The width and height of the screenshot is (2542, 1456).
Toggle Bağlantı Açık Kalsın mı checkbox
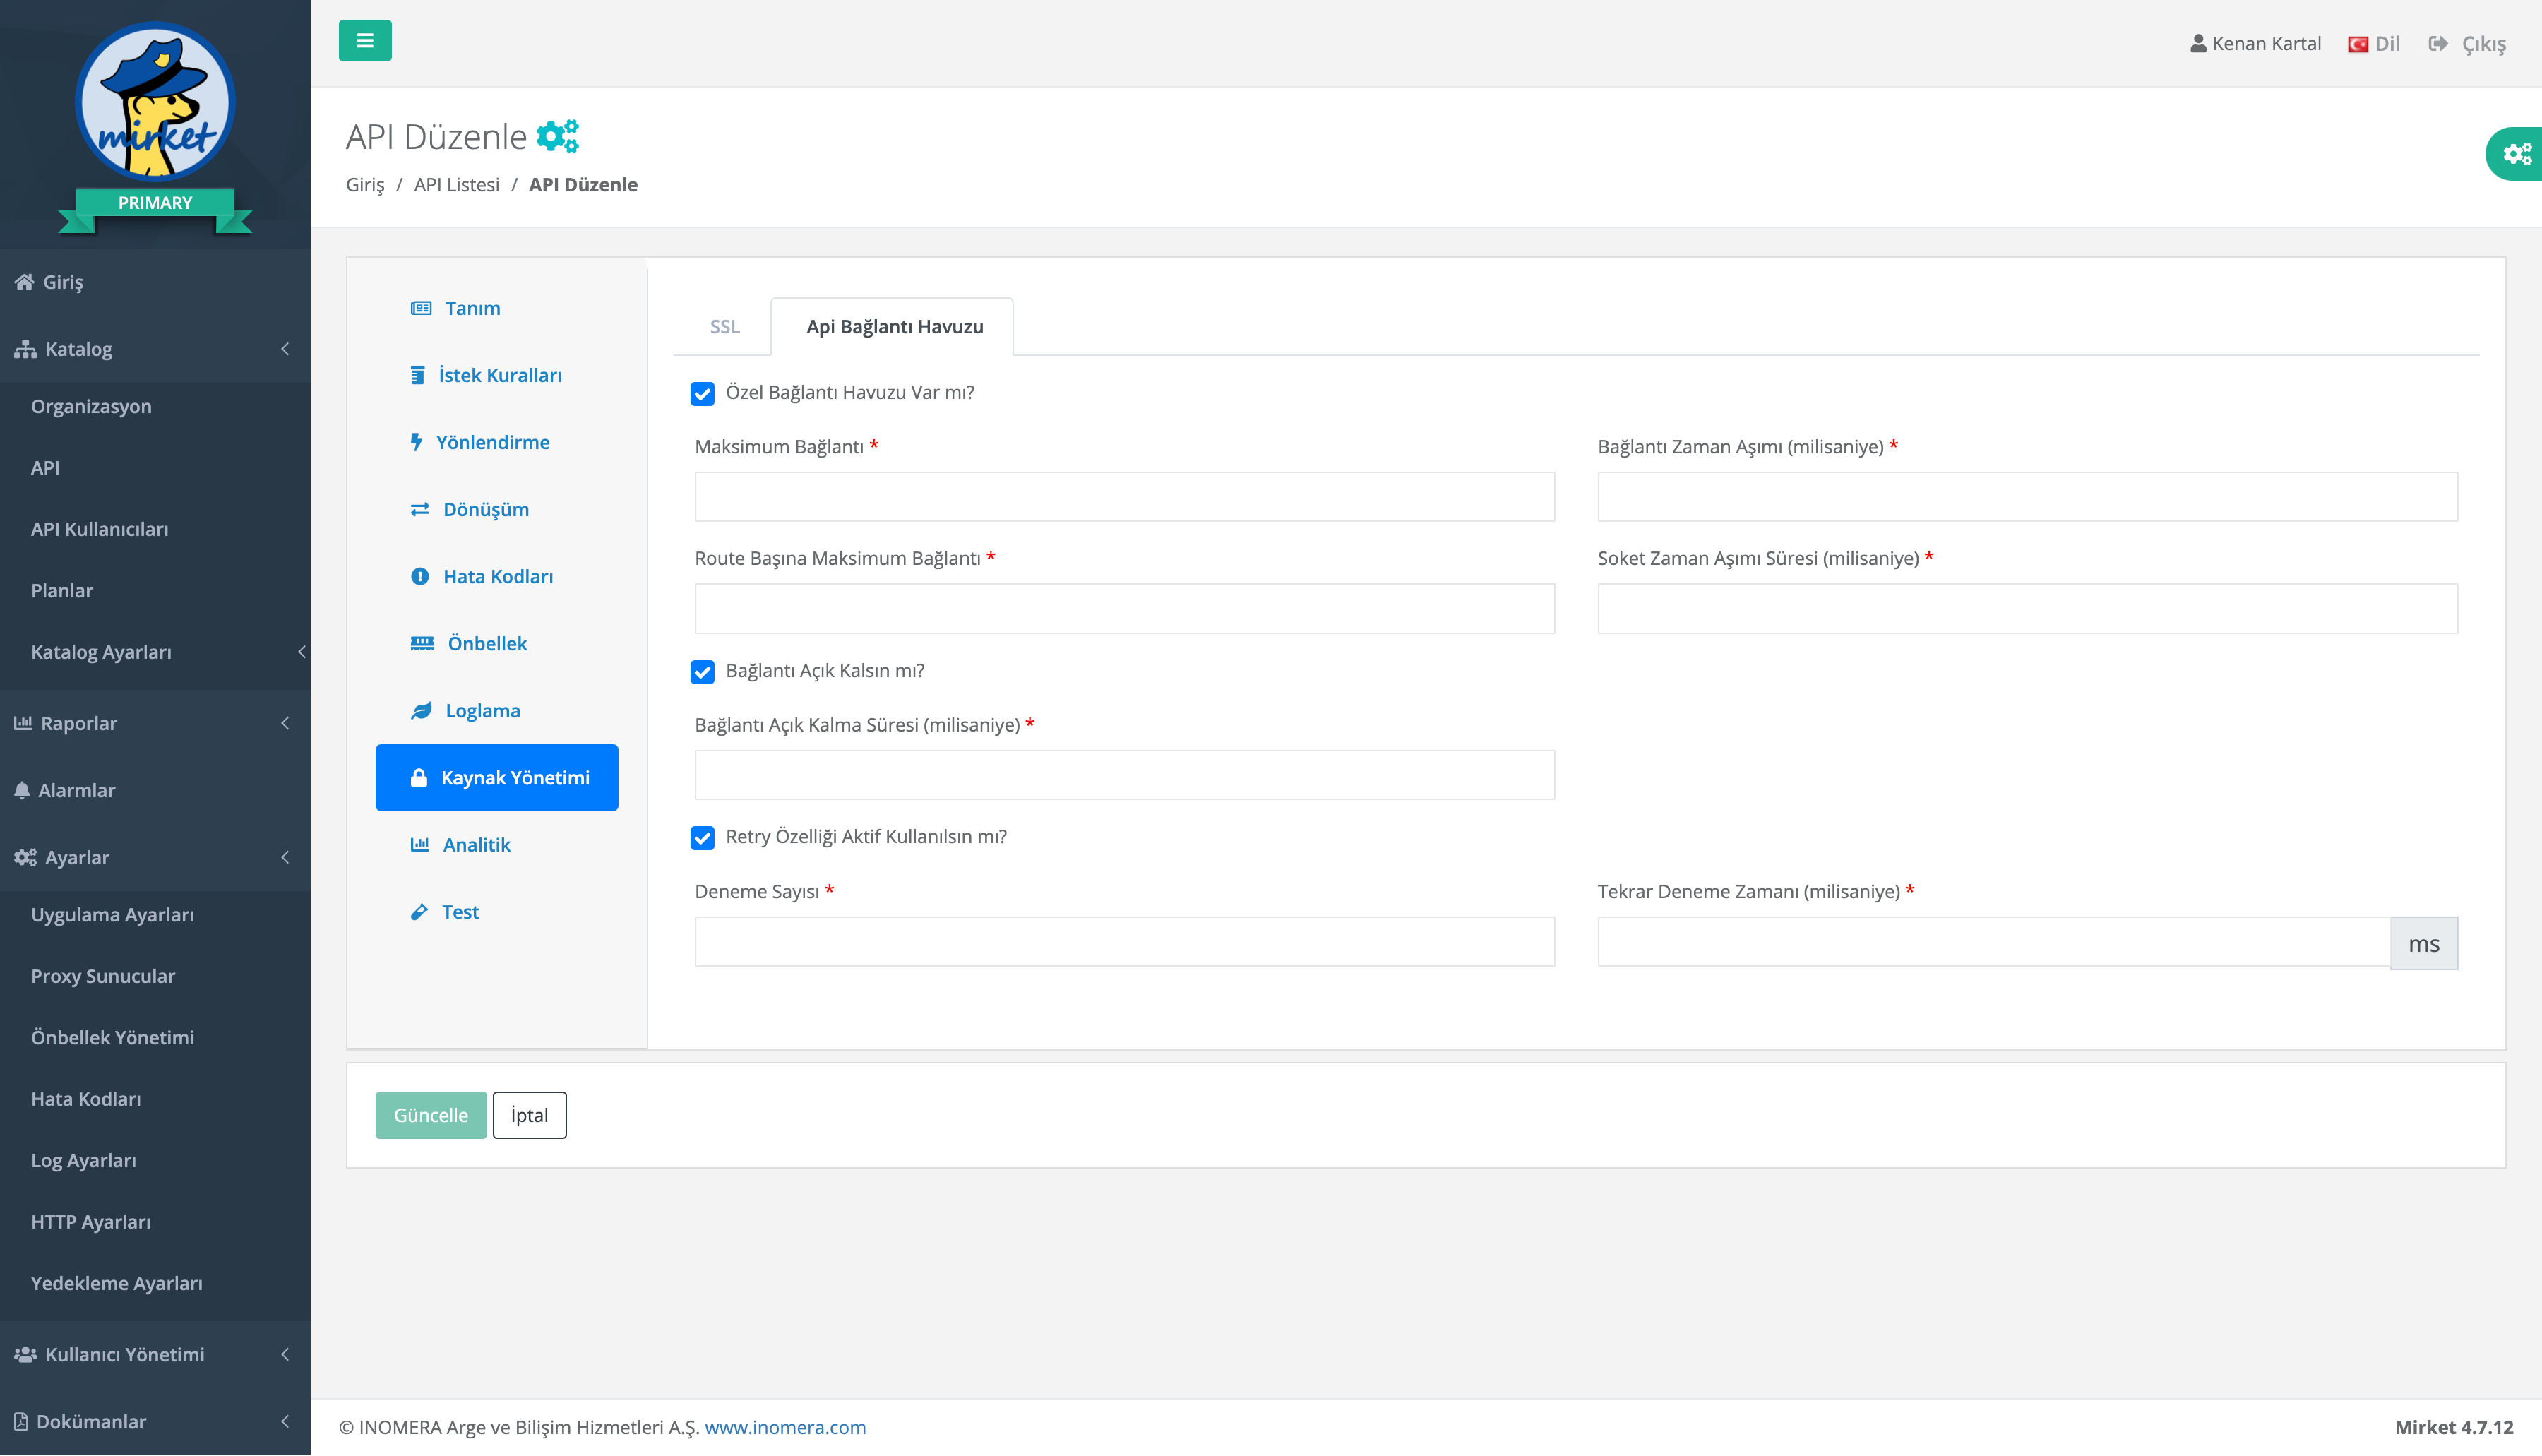pyautogui.click(x=703, y=670)
